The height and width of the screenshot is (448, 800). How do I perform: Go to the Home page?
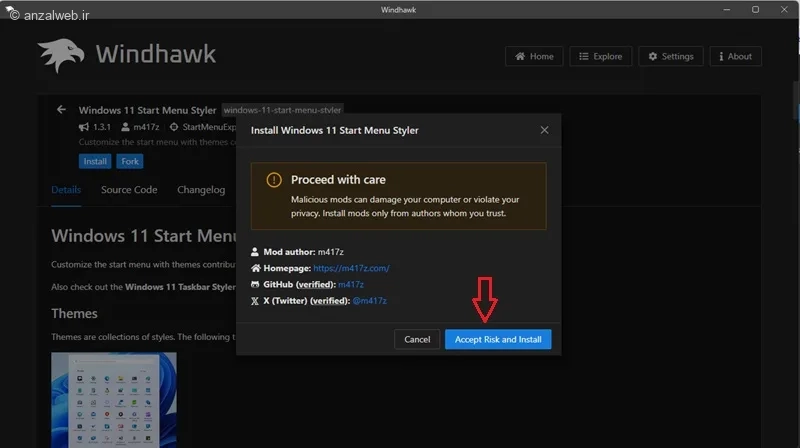(533, 57)
